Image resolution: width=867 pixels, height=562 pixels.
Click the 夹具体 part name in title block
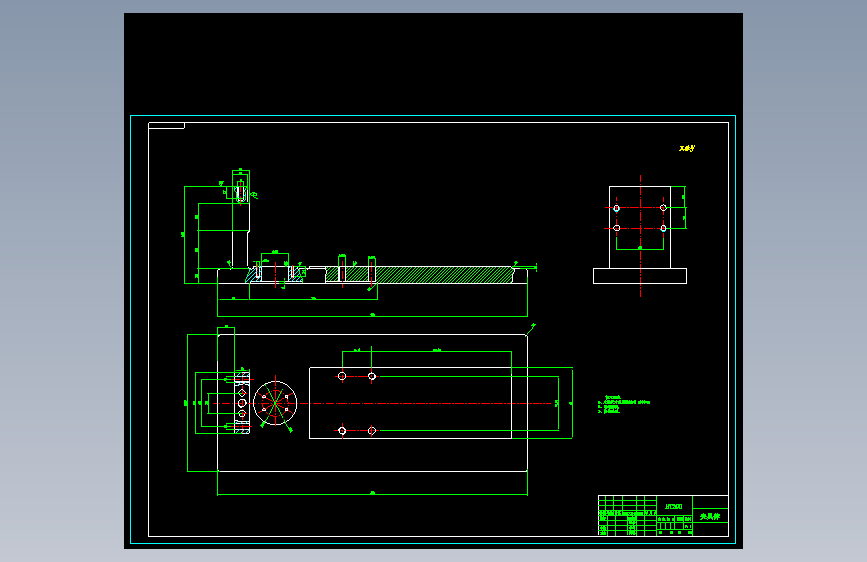710,516
